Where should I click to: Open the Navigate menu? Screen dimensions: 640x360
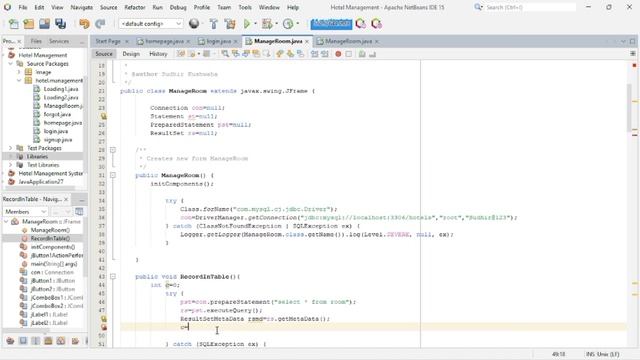coord(82,7)
